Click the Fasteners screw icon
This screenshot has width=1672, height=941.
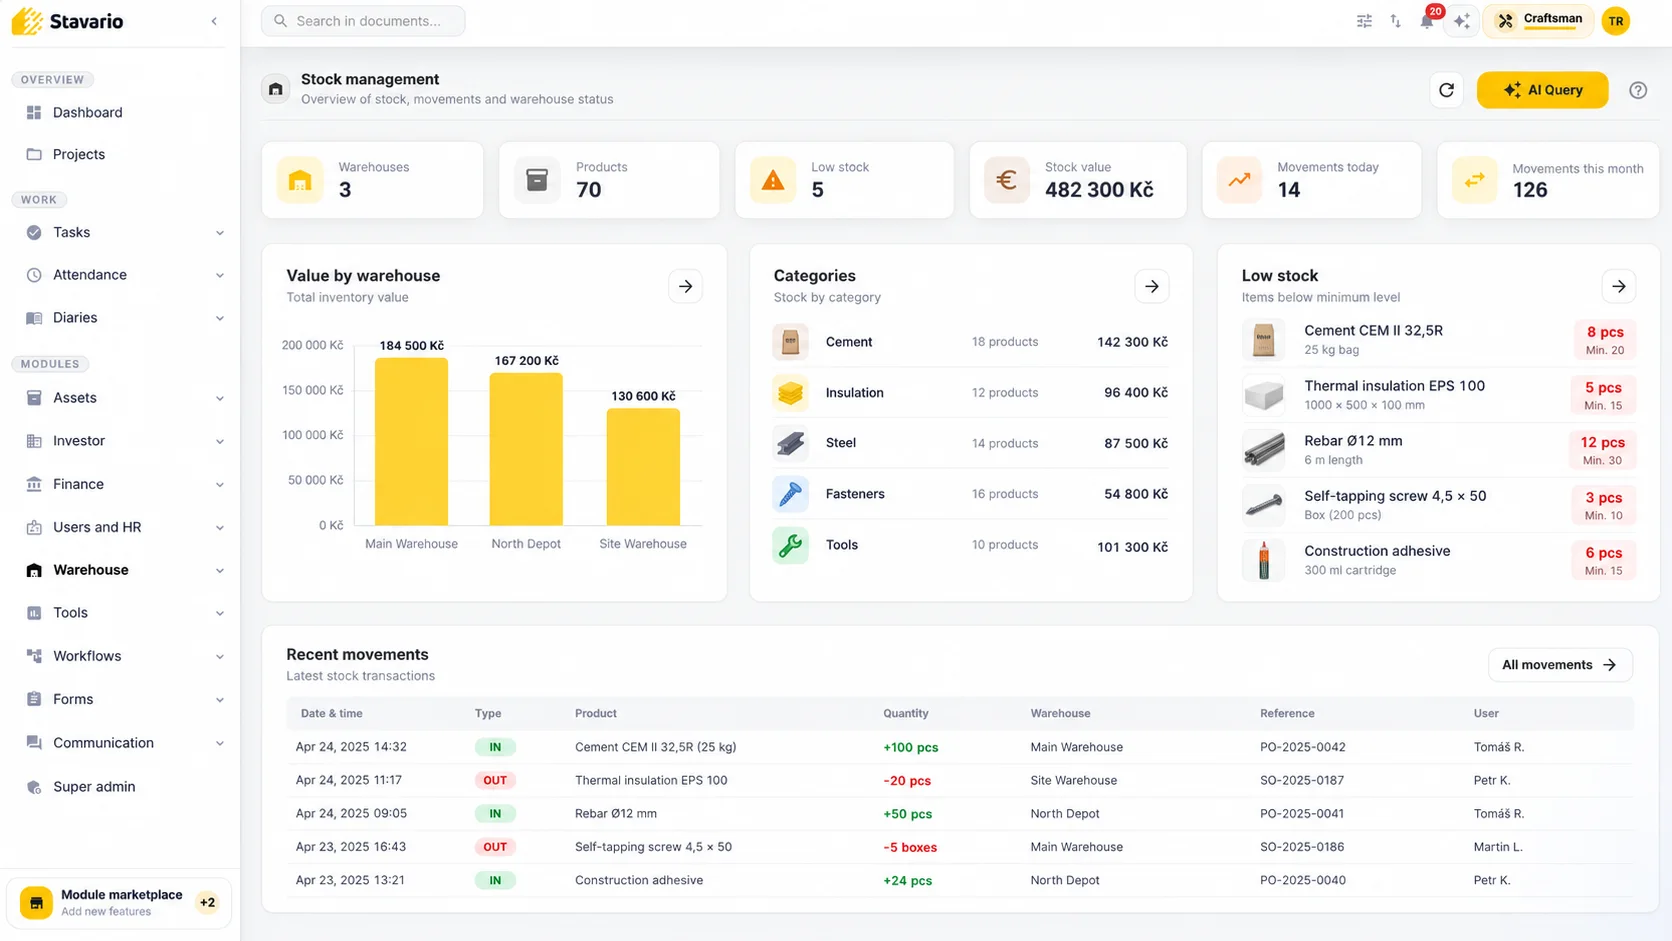tap(790, 494)
